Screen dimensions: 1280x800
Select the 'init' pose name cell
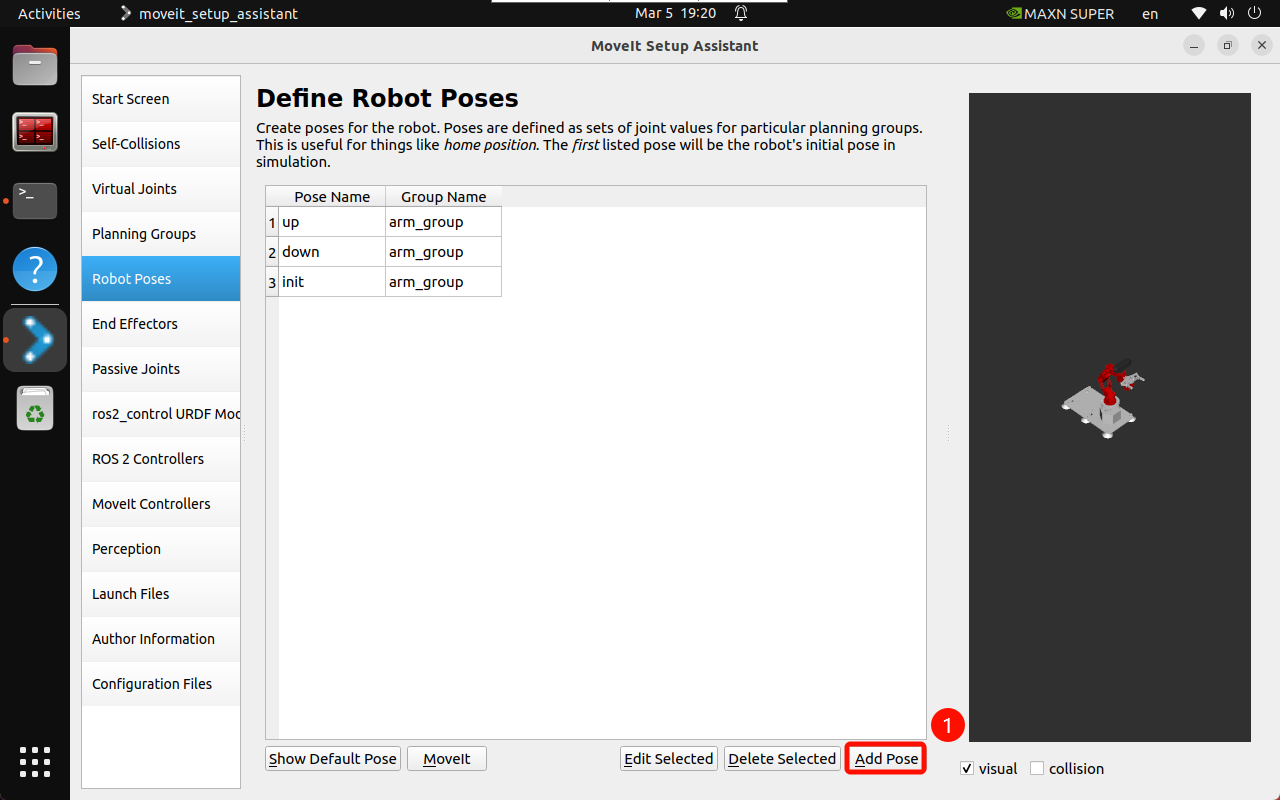[332, 282]
